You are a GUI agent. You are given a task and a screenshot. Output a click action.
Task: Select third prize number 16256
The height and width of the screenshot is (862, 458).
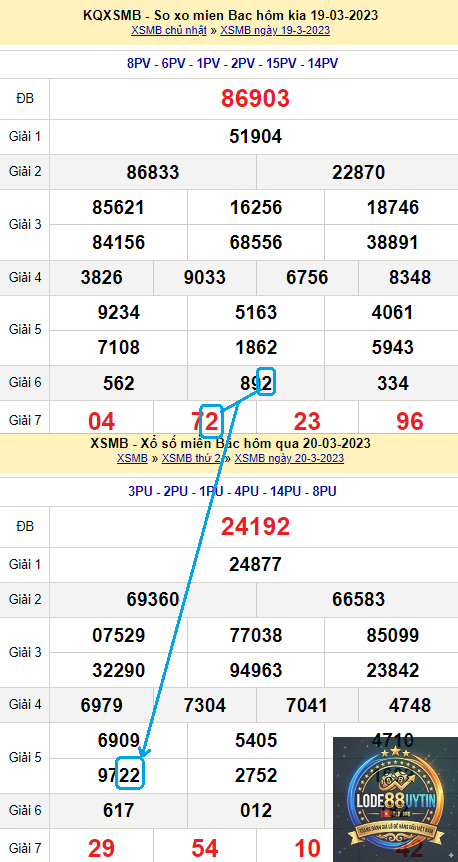click(256, 207)
